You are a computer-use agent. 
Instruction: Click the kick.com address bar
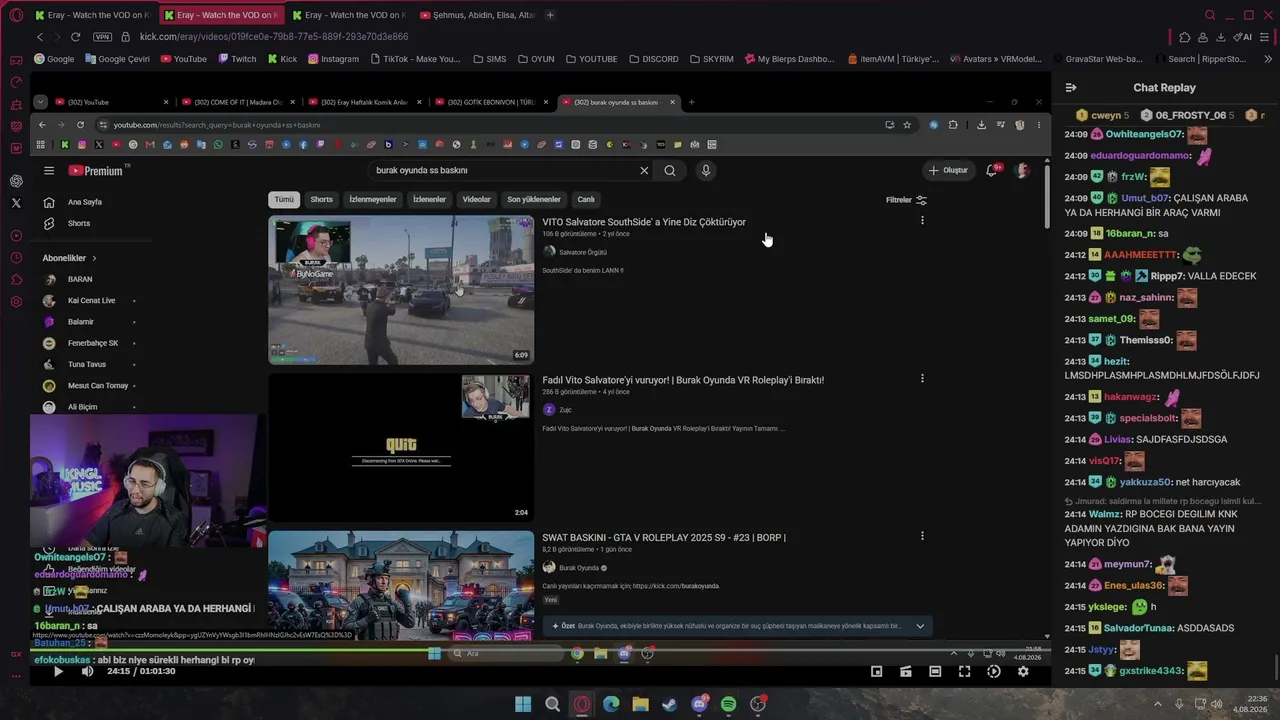(273, 37)
